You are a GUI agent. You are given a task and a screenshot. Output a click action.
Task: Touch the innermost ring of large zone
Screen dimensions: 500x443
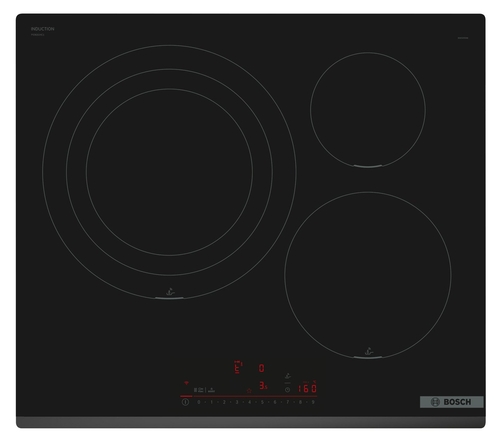(169, 172)
